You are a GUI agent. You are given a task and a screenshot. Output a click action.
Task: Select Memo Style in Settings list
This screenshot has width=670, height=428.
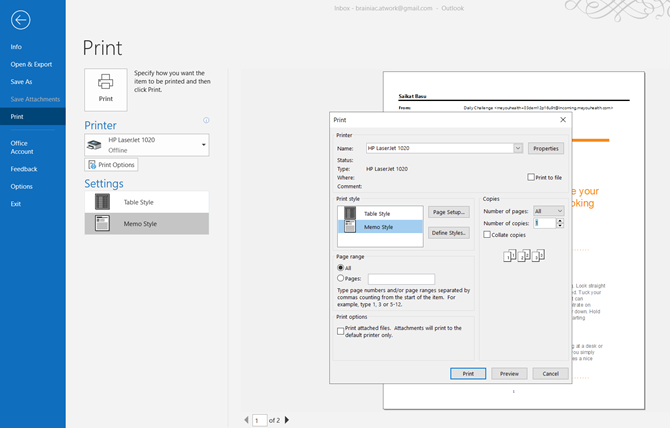[147, 223]
